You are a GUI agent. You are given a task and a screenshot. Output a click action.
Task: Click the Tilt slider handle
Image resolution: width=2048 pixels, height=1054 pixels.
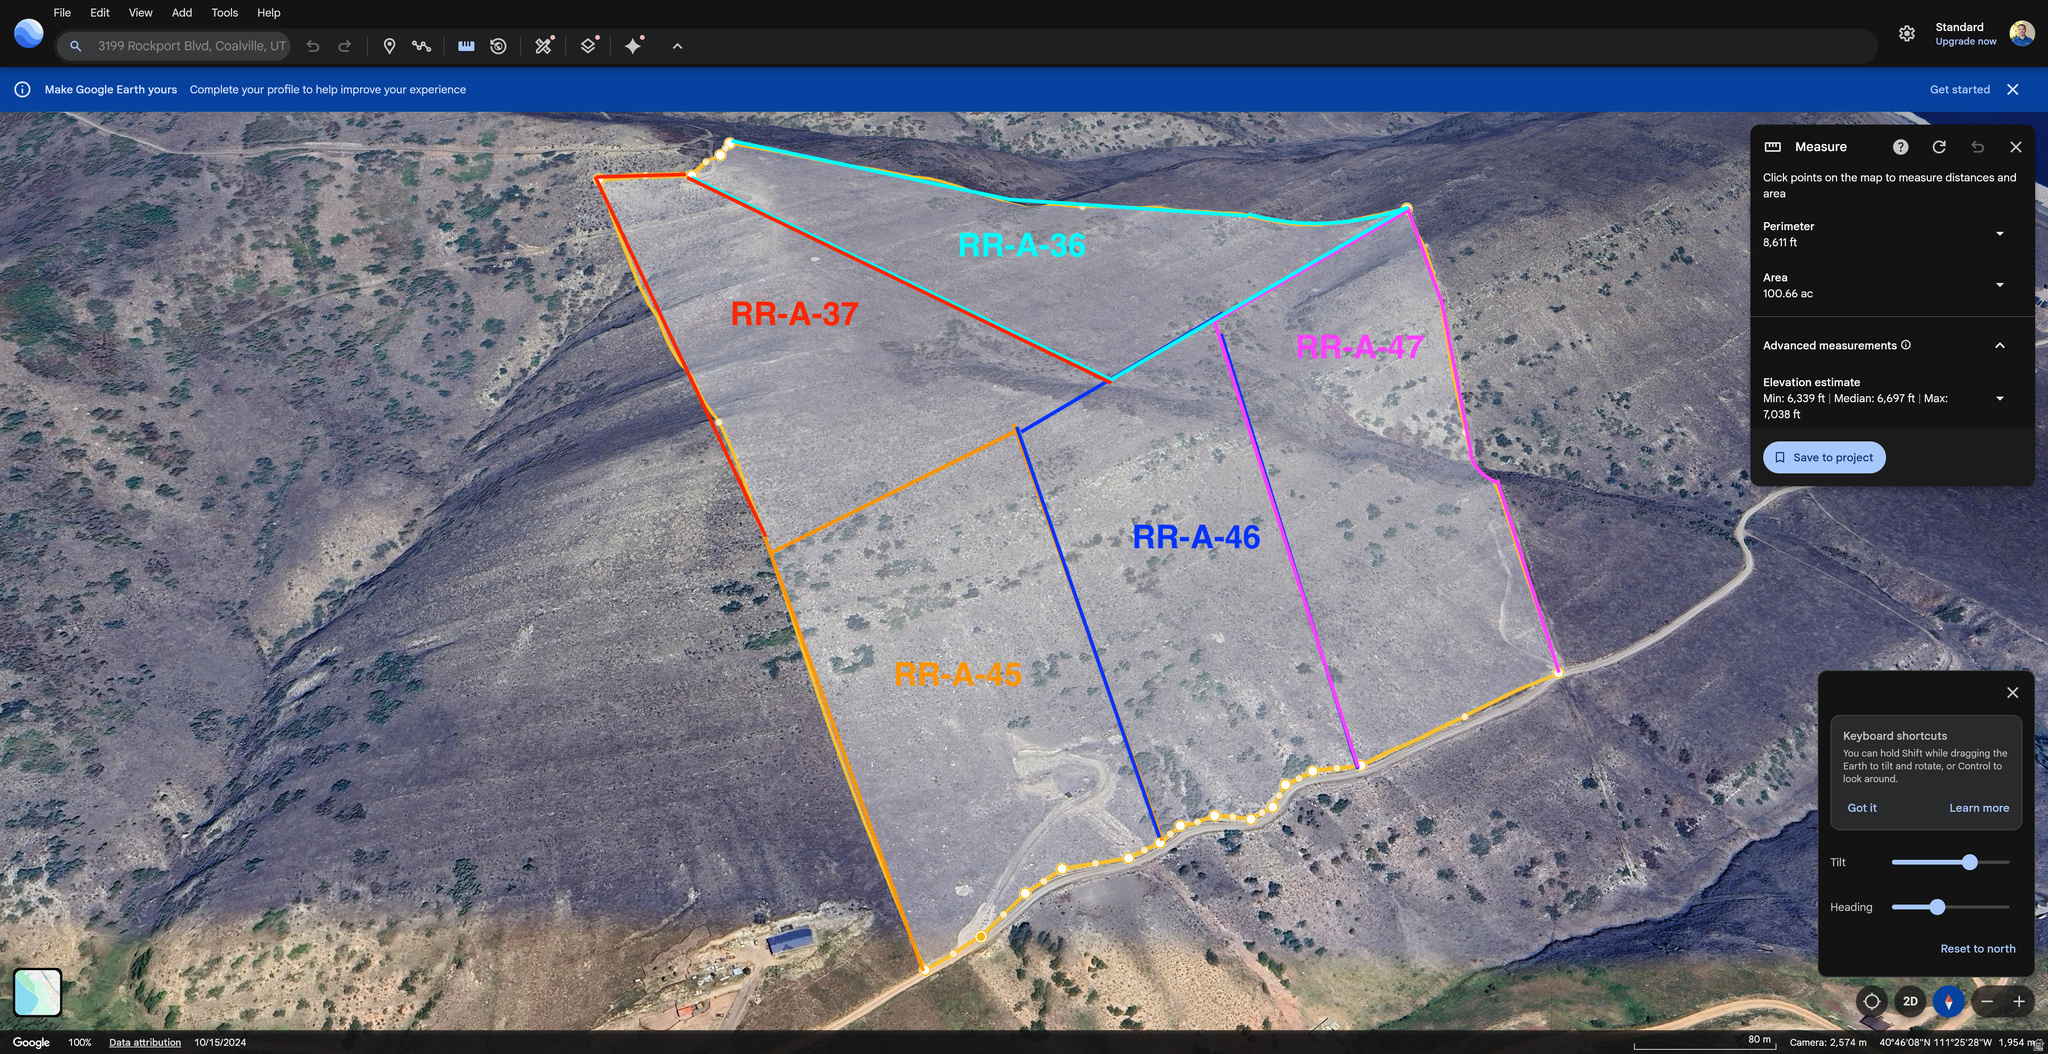[x=1969, y=862]
